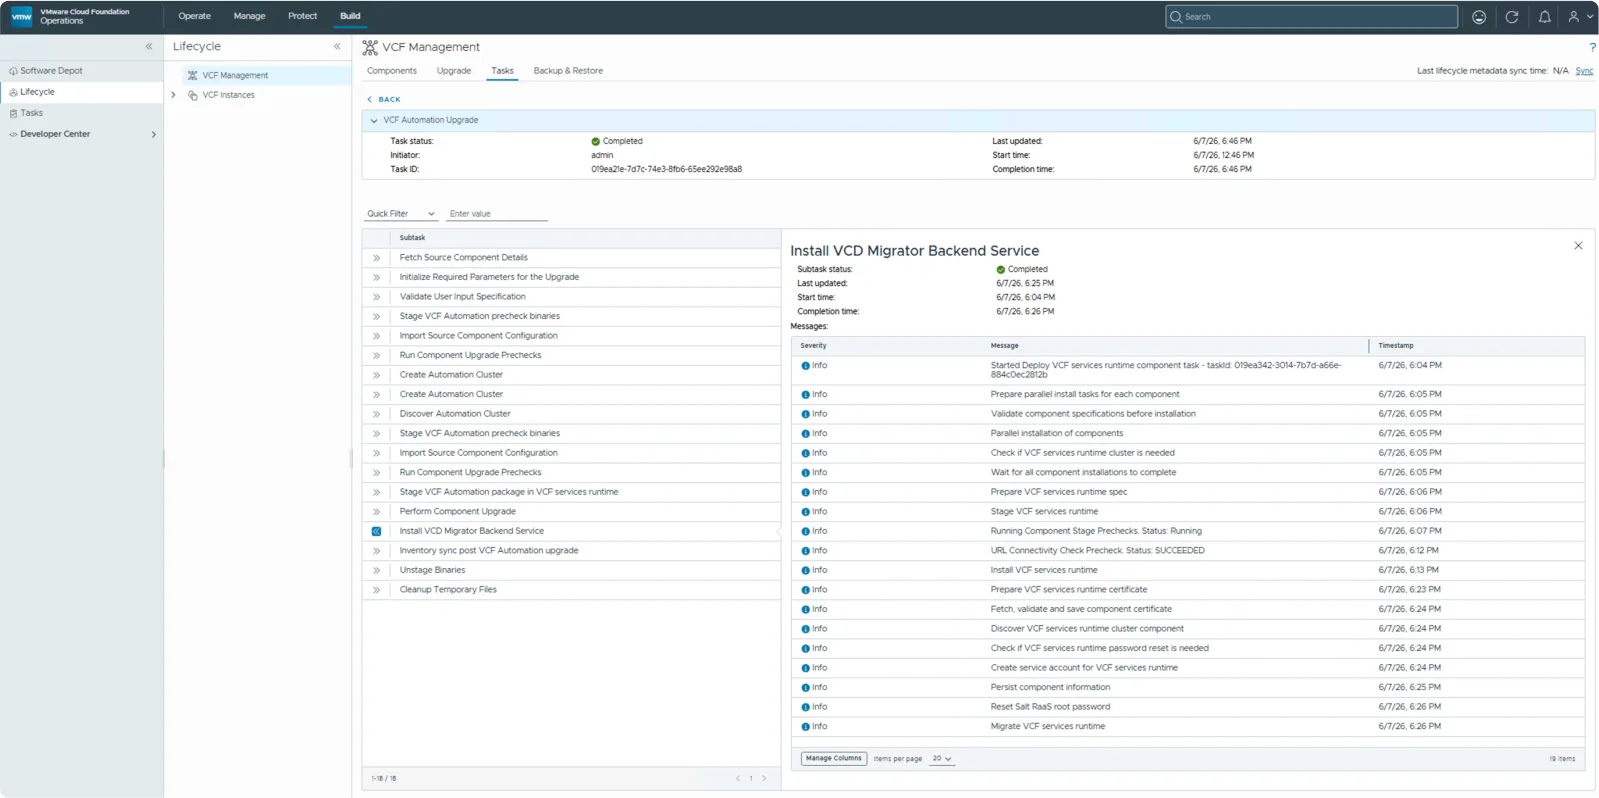Switch to the Operate menu

pyautogui.click(x=194, y=16)
